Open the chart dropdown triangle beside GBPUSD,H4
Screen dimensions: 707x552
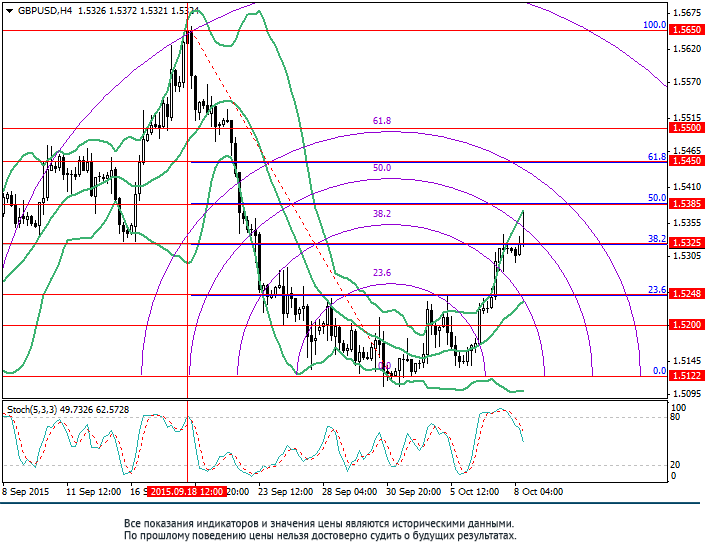click(x=9, y=11)
